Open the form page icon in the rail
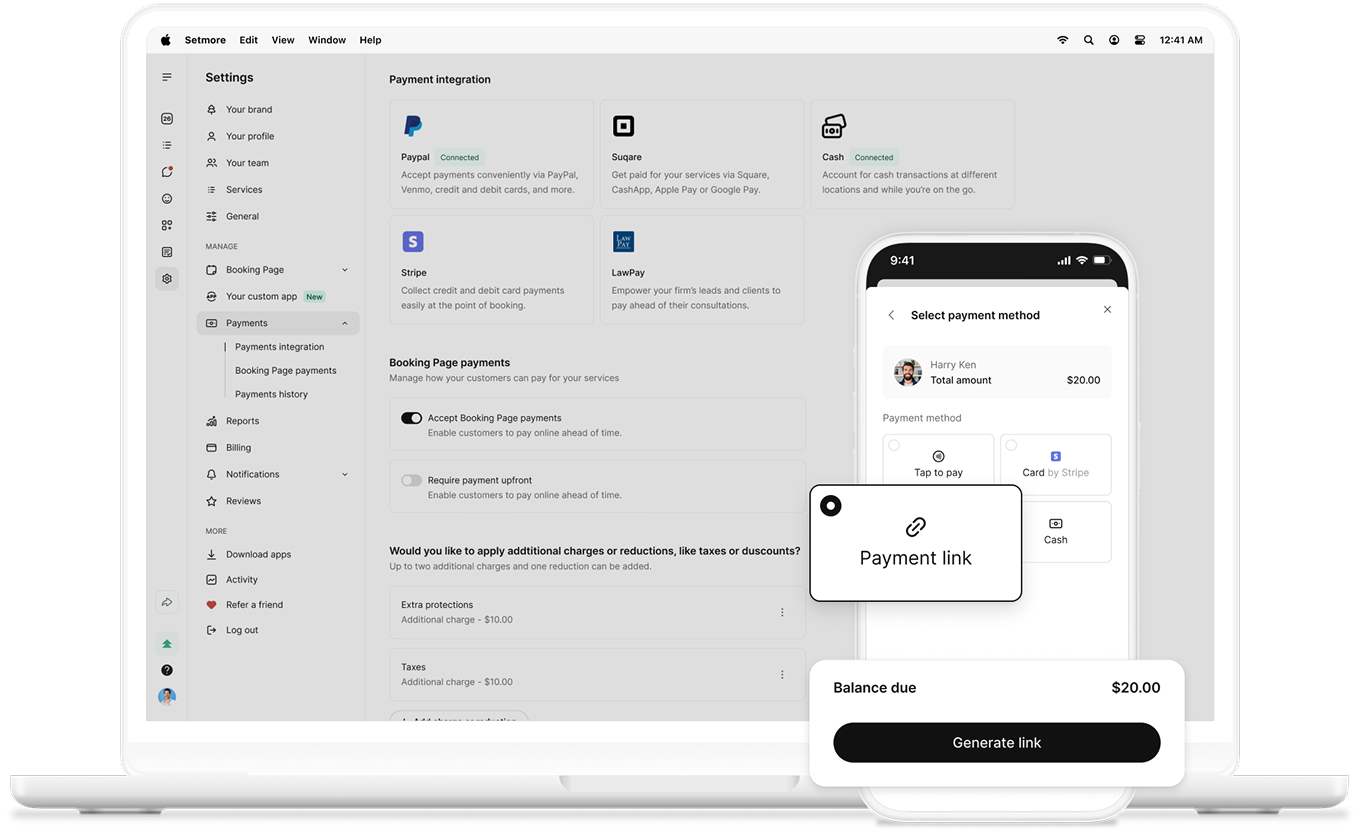Viewport: 1360px width, 840px height. (x=167, y=252)
